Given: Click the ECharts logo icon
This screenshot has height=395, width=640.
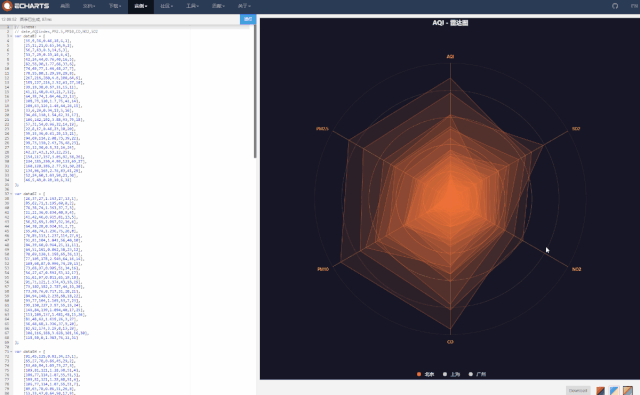Looking at the screenshot, I should [7, 6].
